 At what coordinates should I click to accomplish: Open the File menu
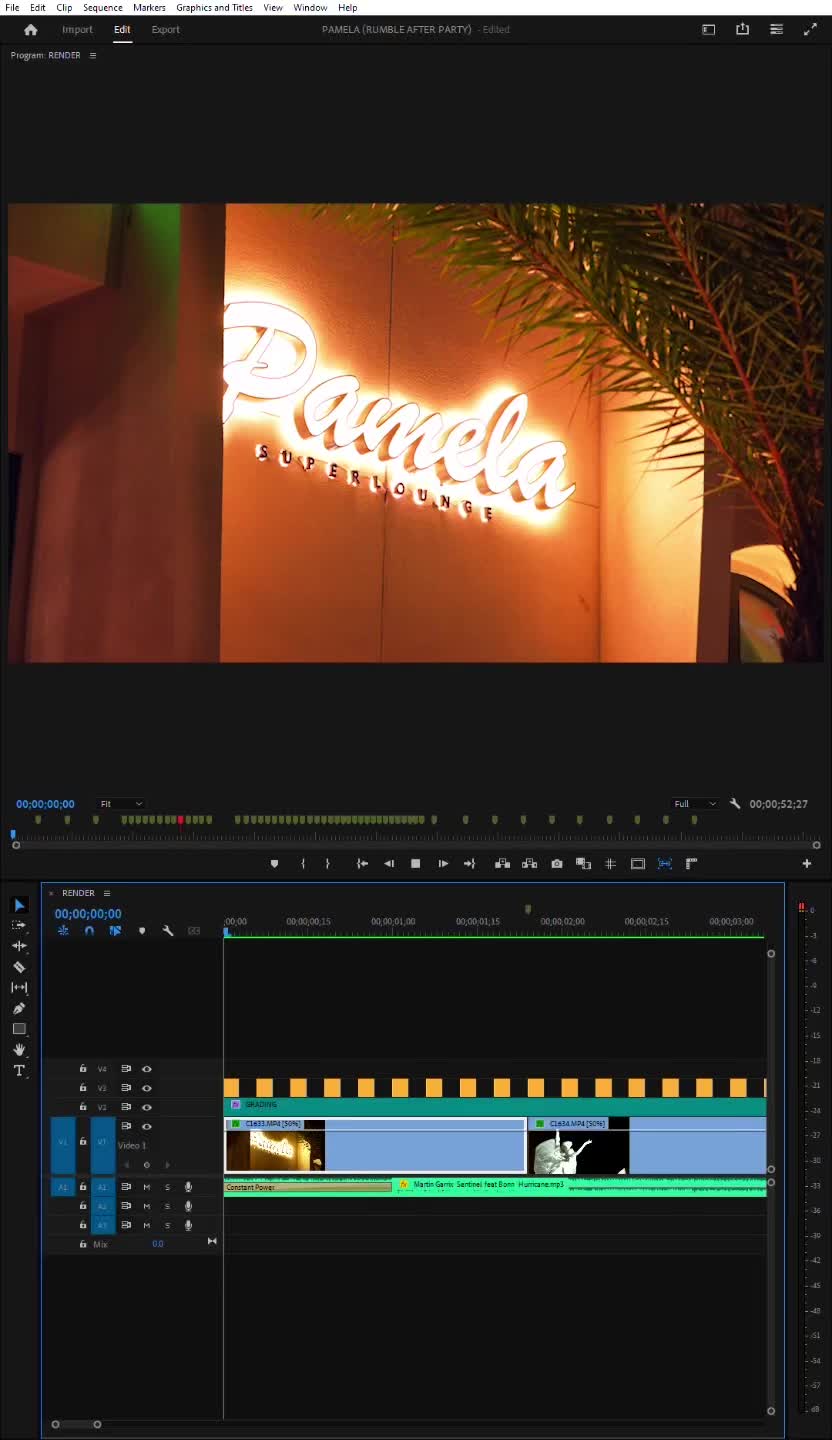click(x=12, y=7)
